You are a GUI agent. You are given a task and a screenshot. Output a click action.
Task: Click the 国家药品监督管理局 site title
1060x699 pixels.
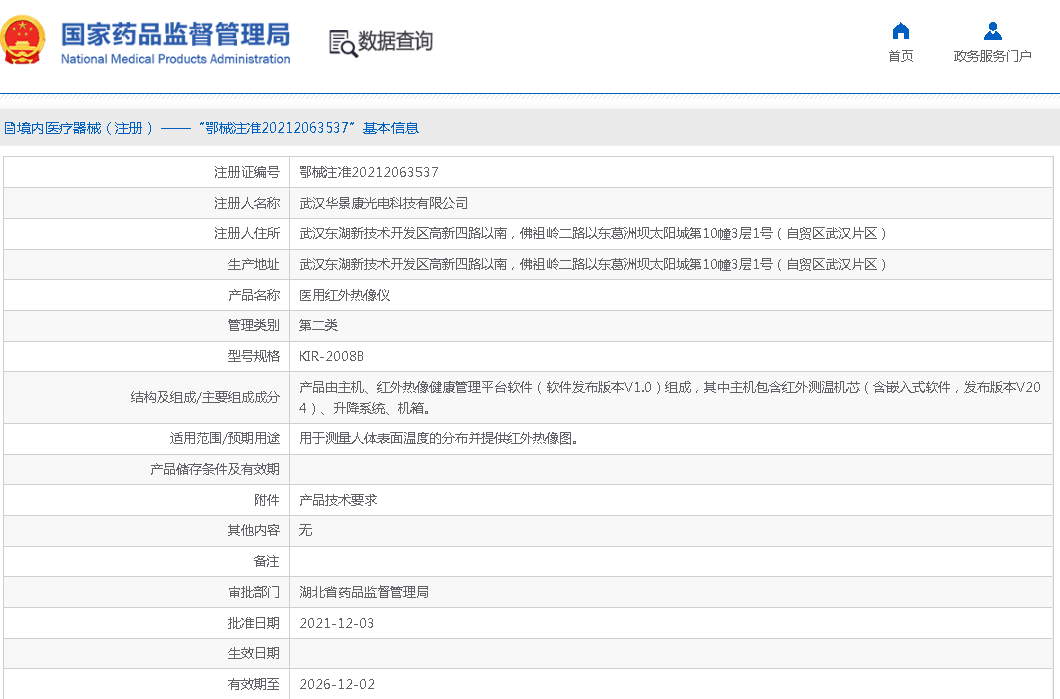tap(175, 34)
